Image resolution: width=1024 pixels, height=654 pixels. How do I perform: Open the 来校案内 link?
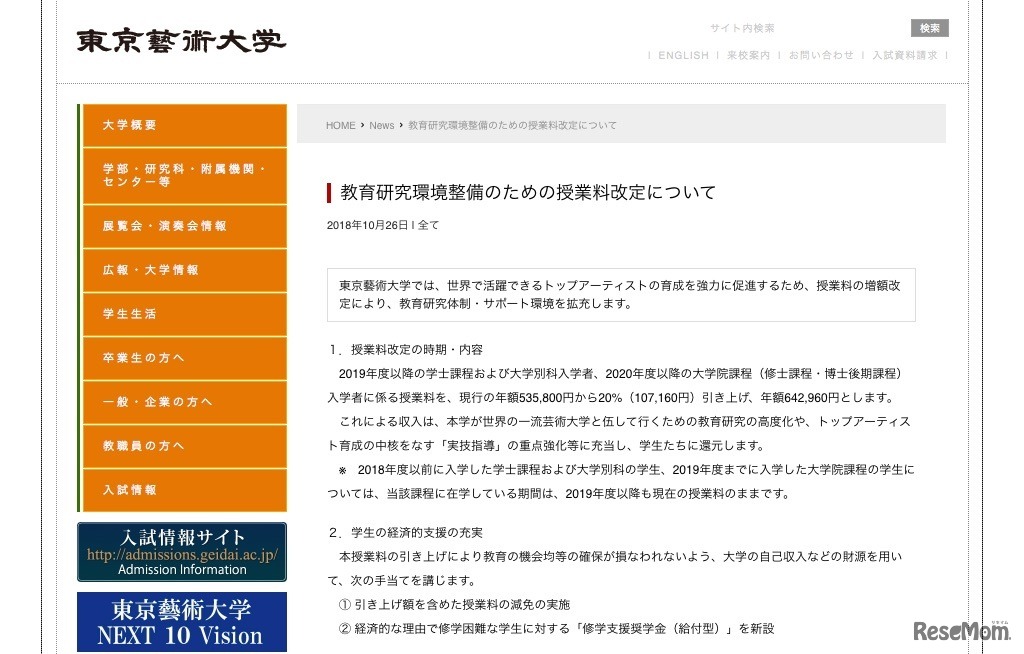coord(748,56)
